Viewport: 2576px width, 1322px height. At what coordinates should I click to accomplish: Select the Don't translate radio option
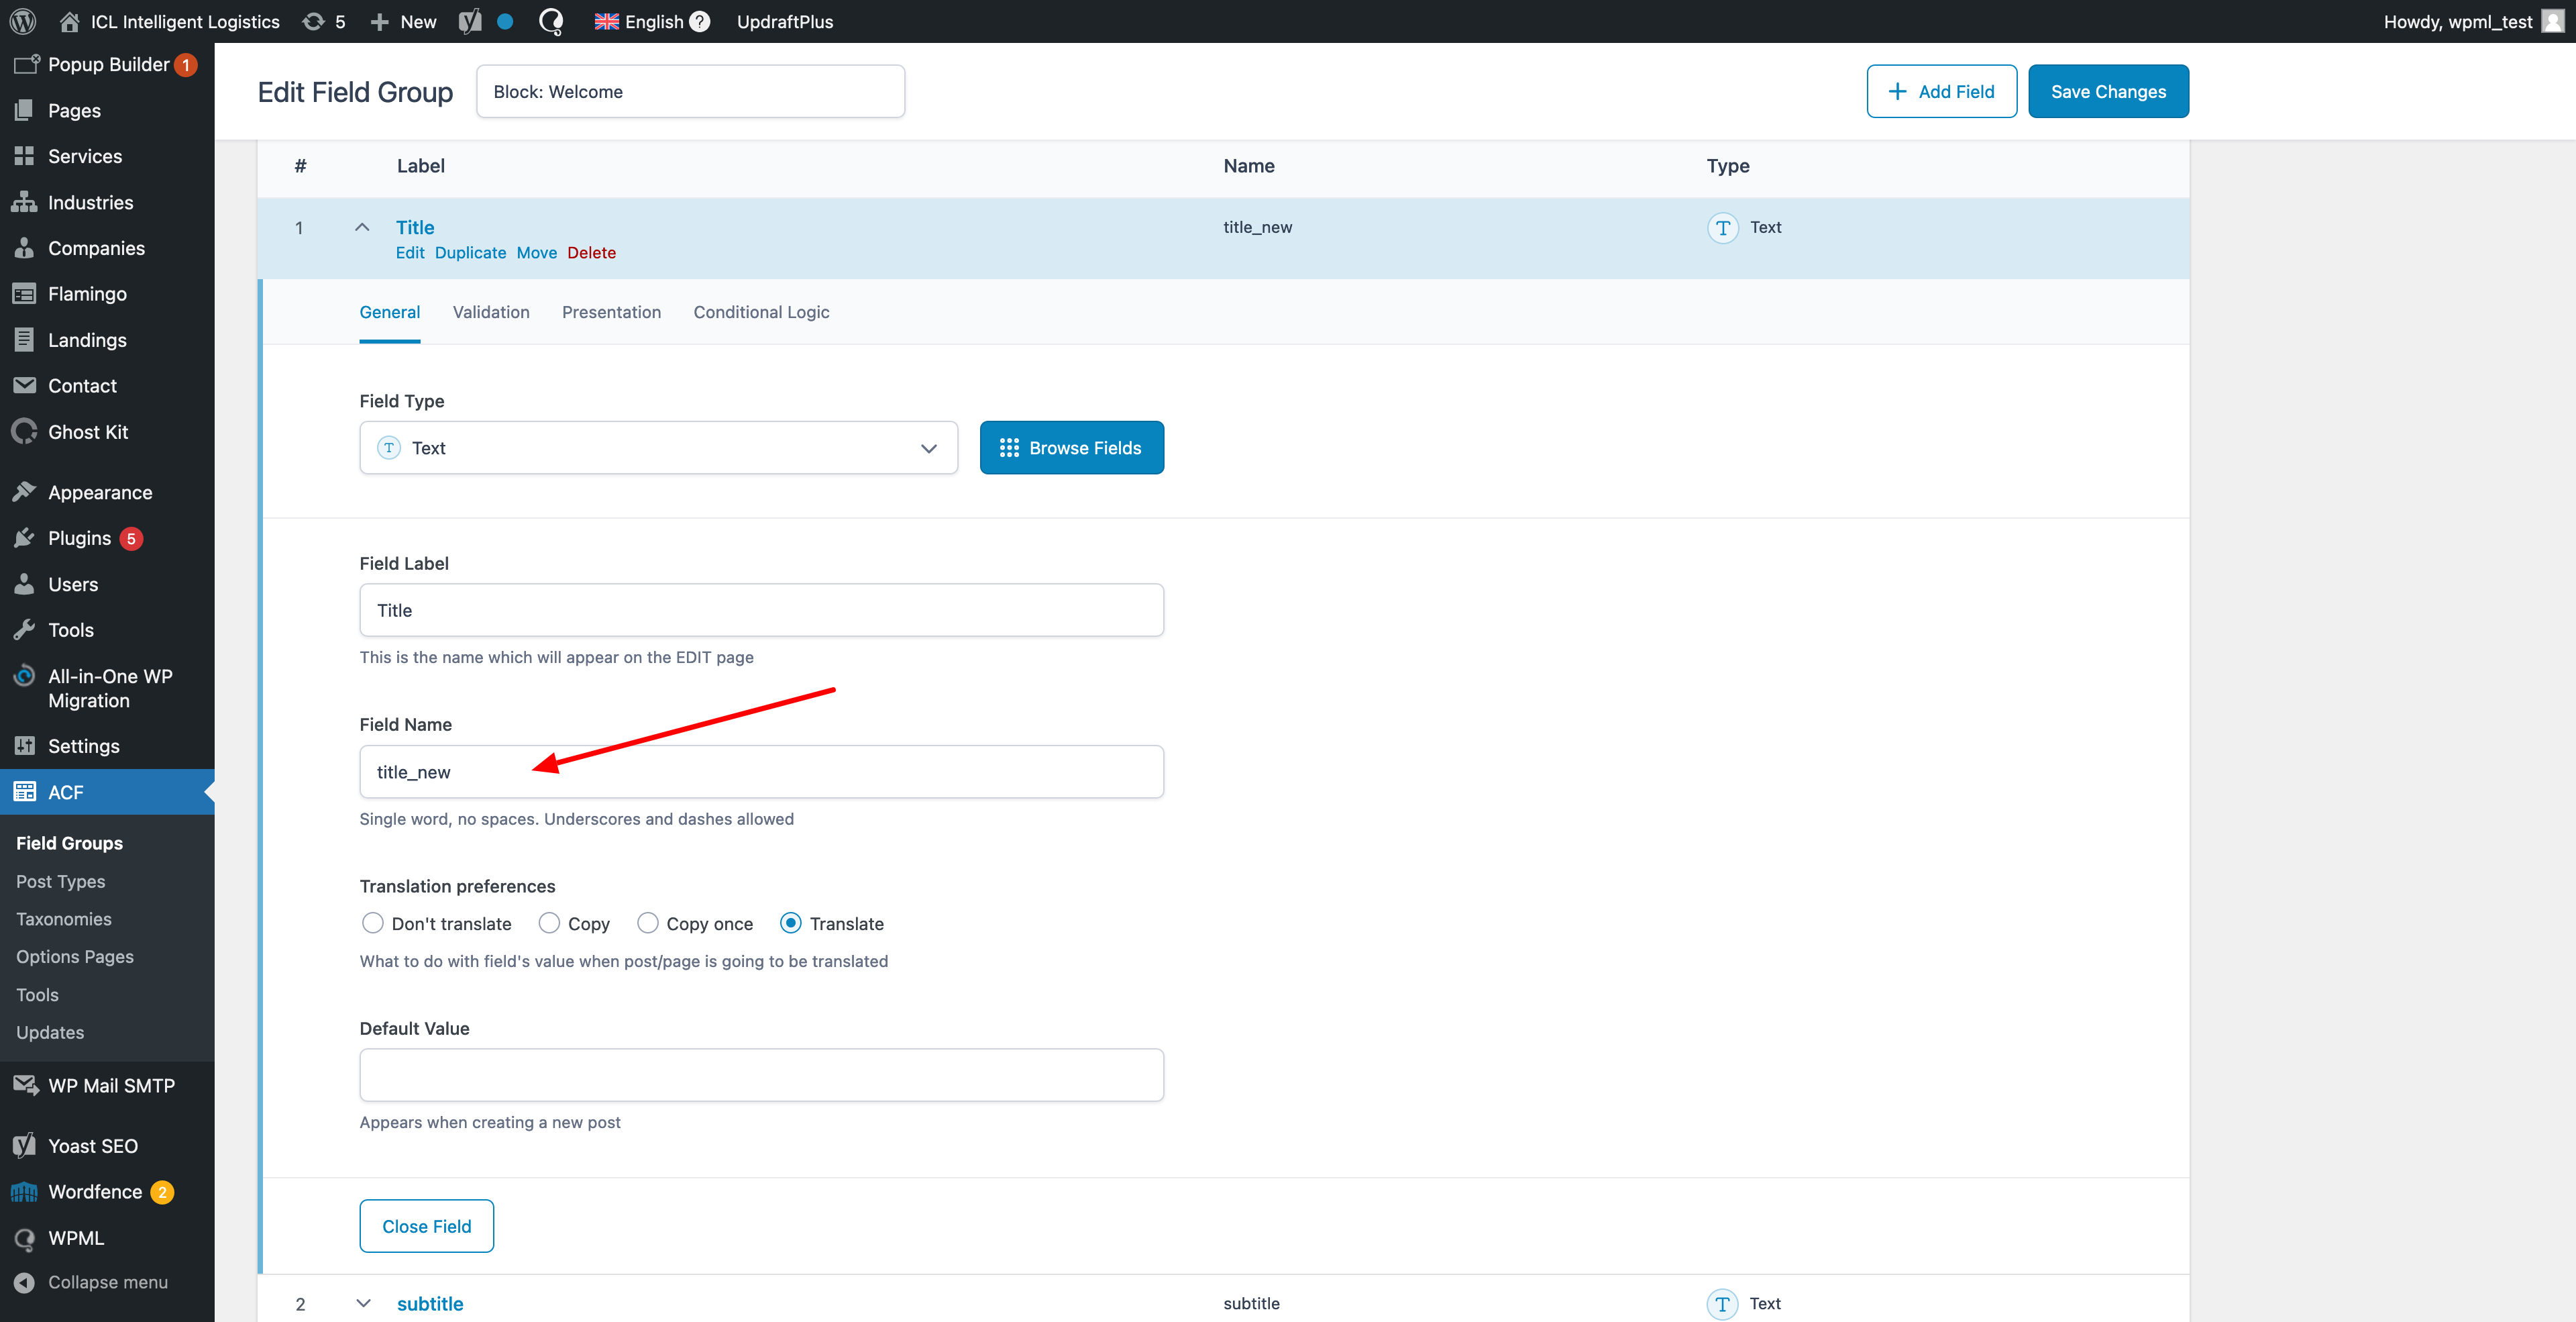point(372,923)
